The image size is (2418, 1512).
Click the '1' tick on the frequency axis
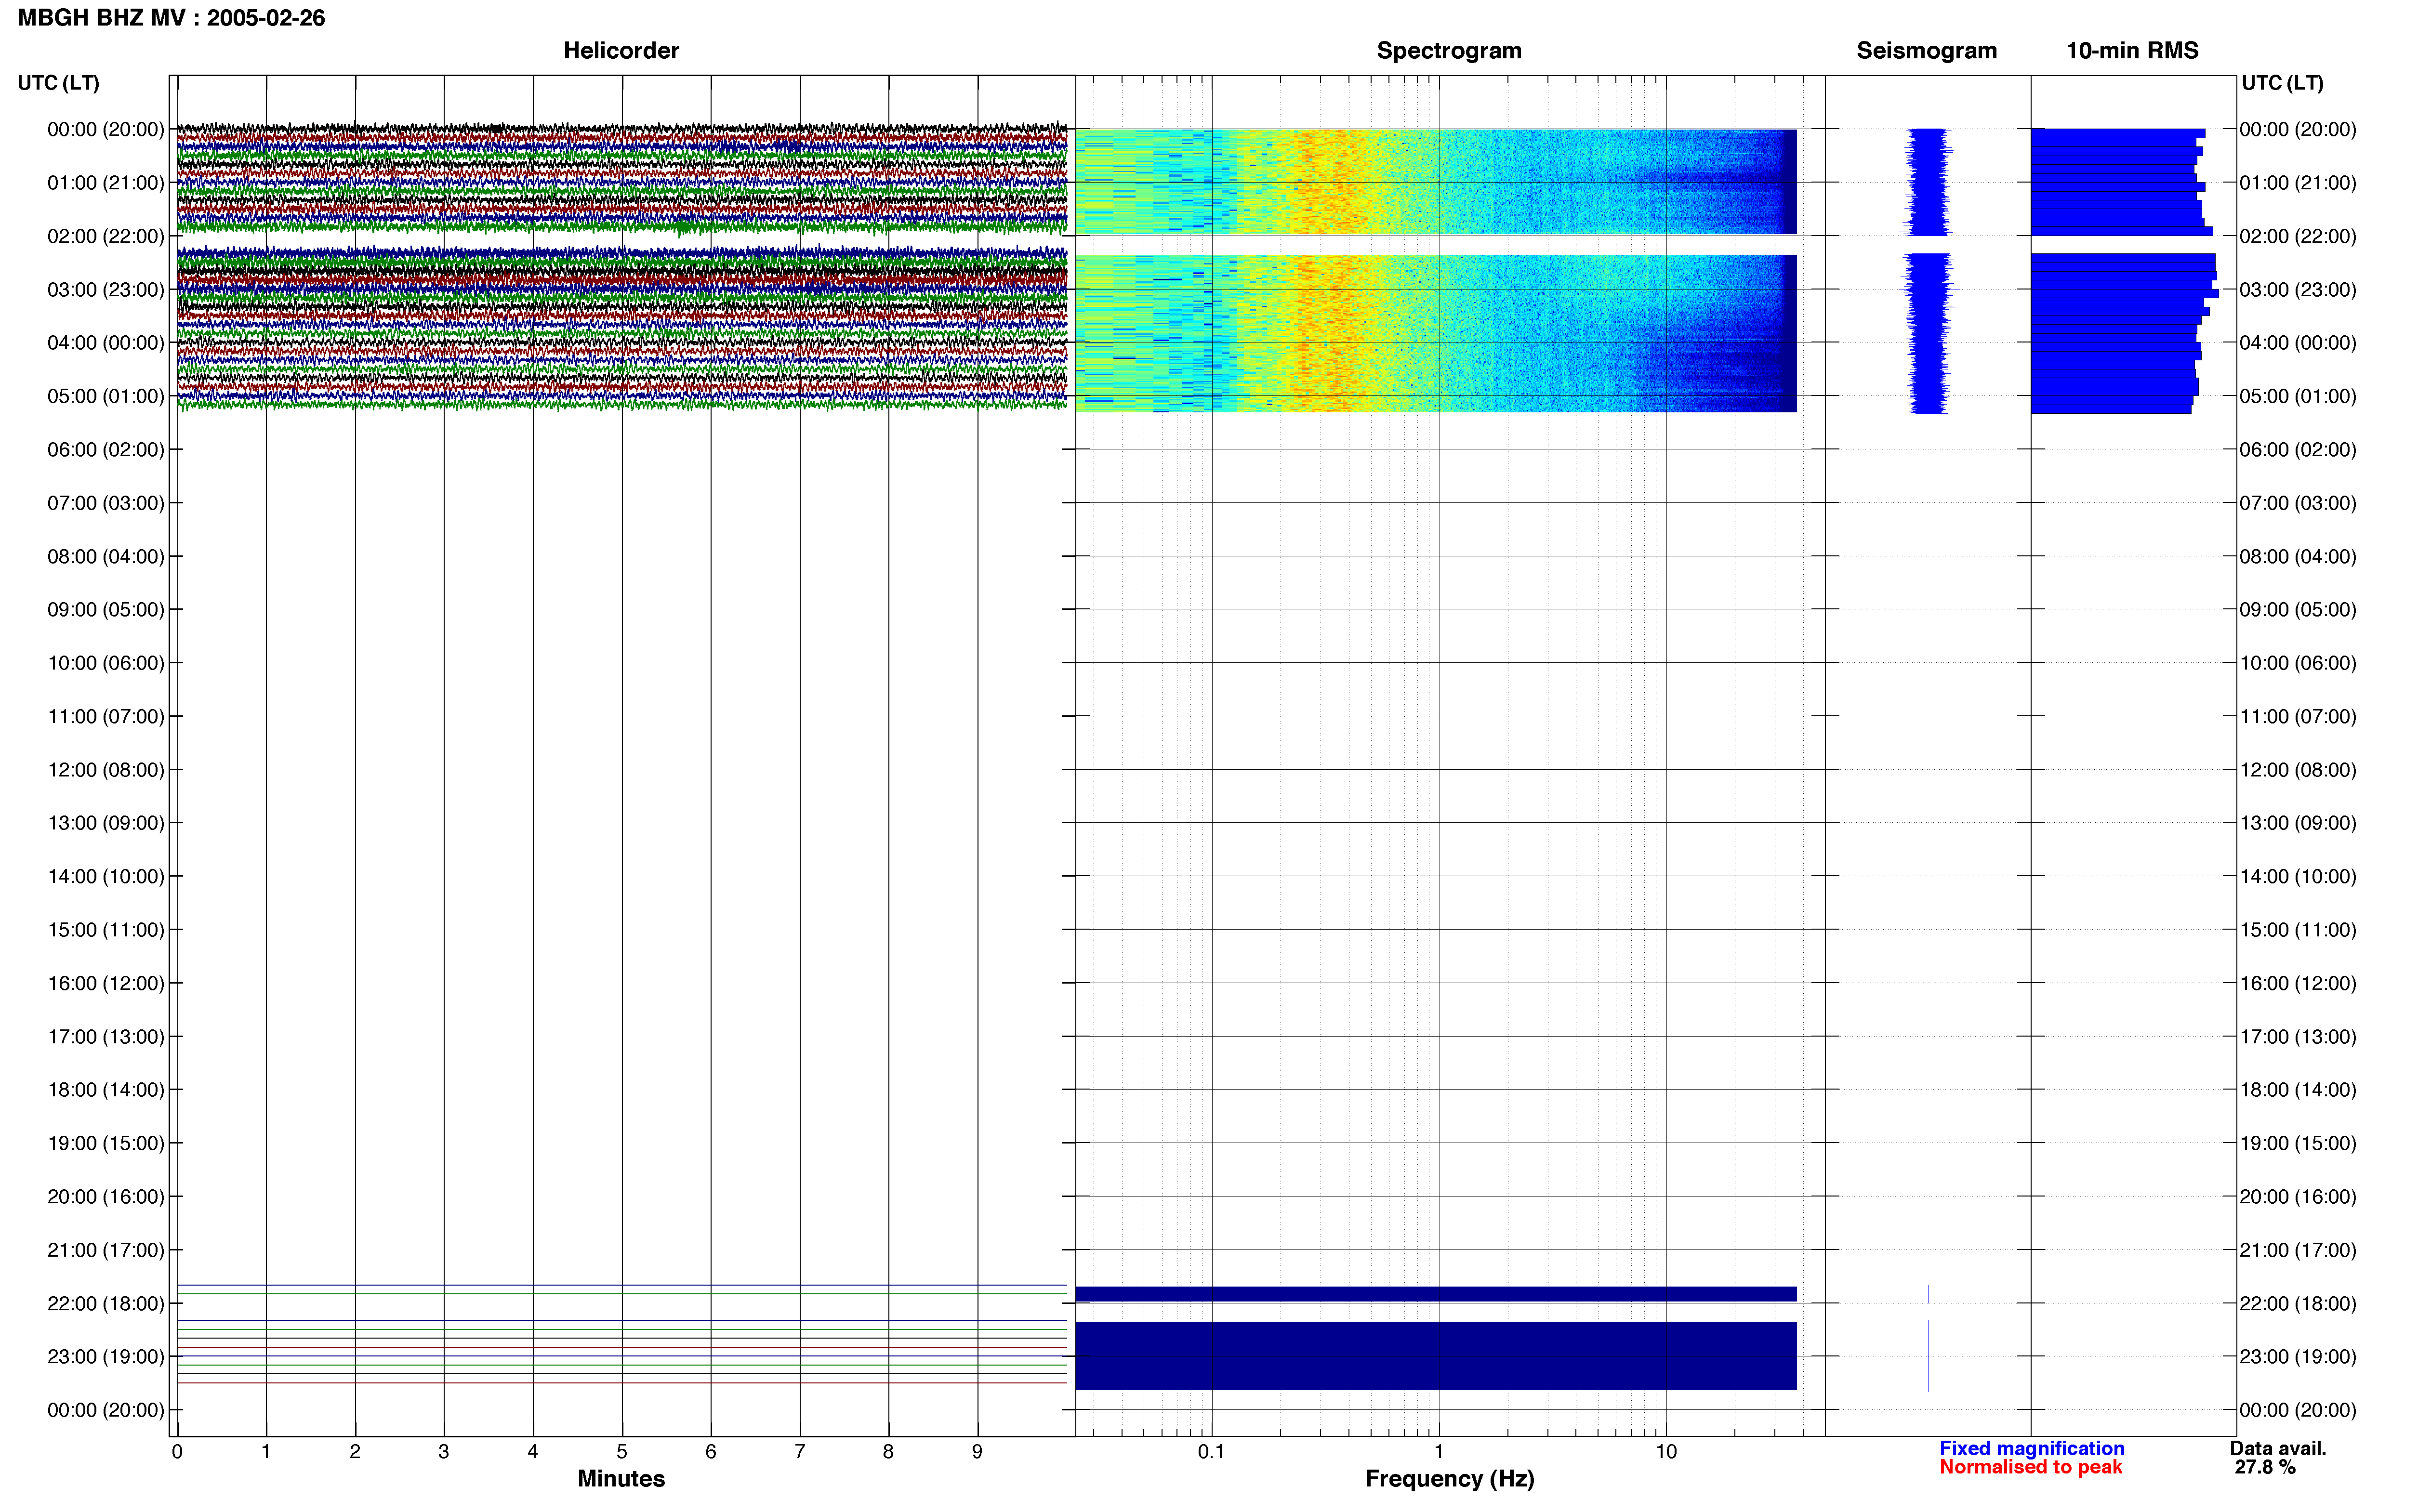[x=1439, y=1452]
